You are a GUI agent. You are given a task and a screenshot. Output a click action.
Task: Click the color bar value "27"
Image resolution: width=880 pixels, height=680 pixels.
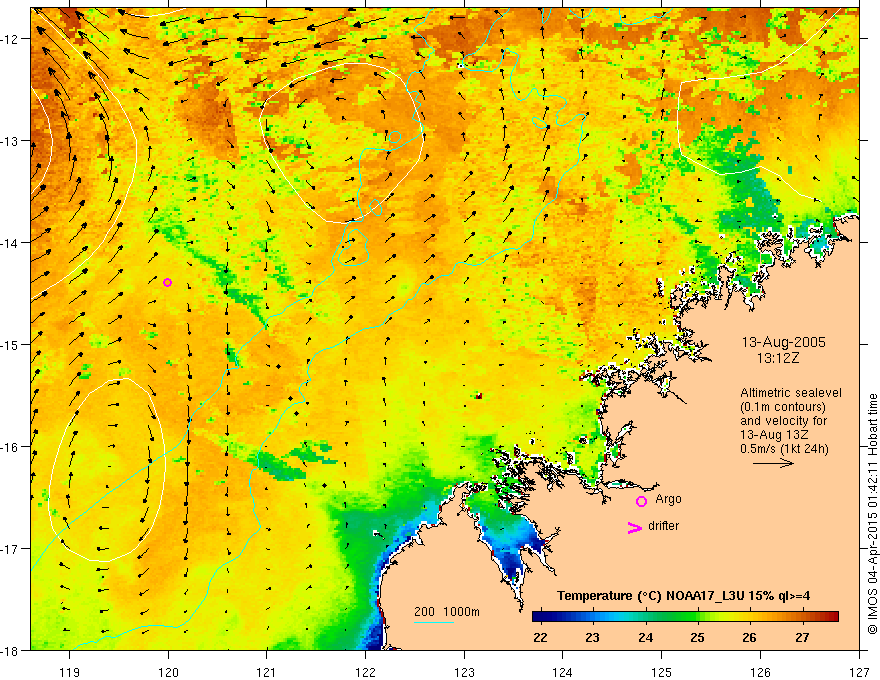coord(802,638)
